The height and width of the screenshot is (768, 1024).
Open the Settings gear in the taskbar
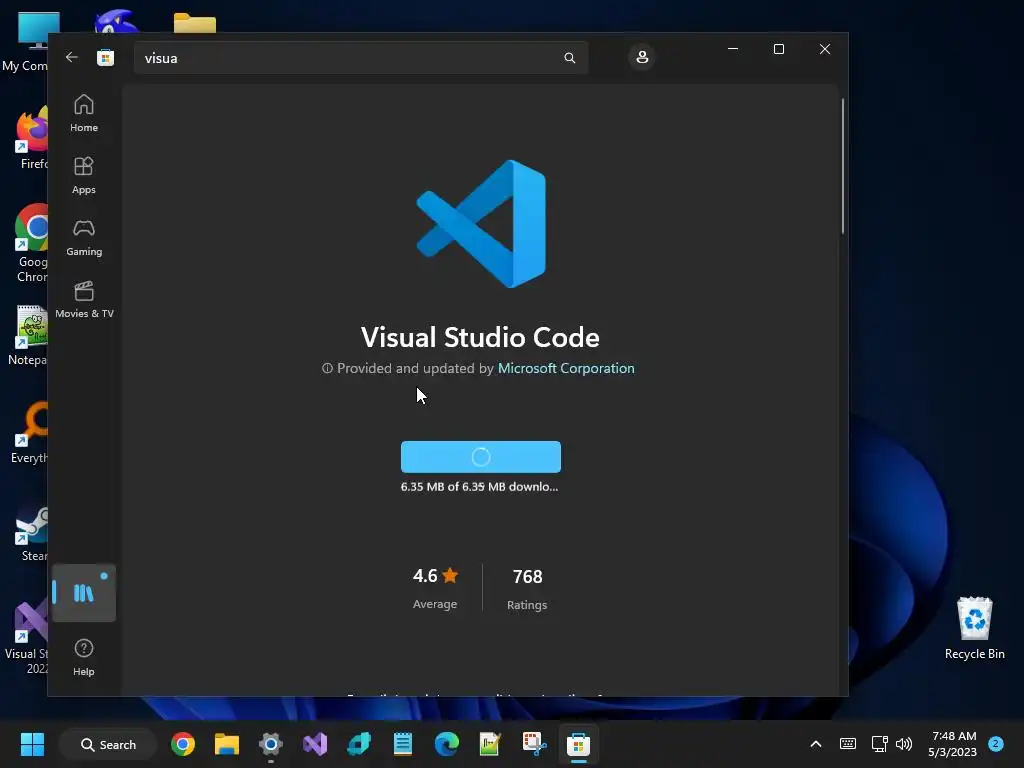point(270,744)
